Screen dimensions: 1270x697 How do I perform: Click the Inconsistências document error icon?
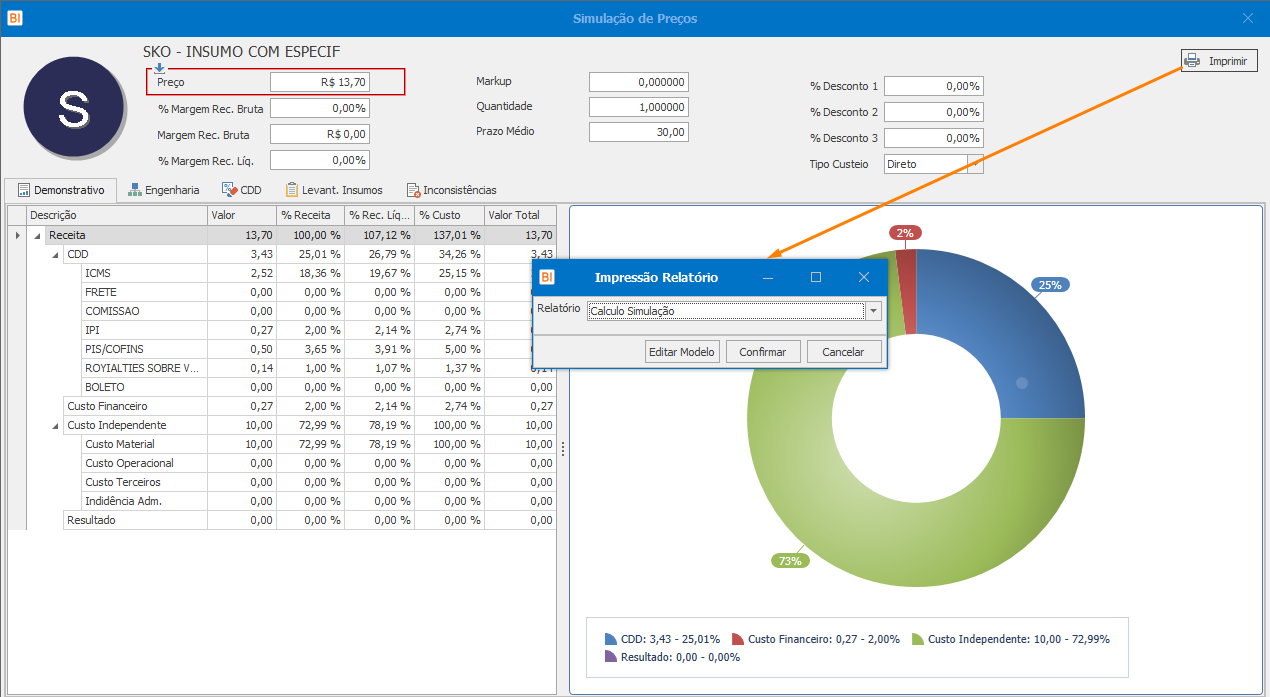413,190
